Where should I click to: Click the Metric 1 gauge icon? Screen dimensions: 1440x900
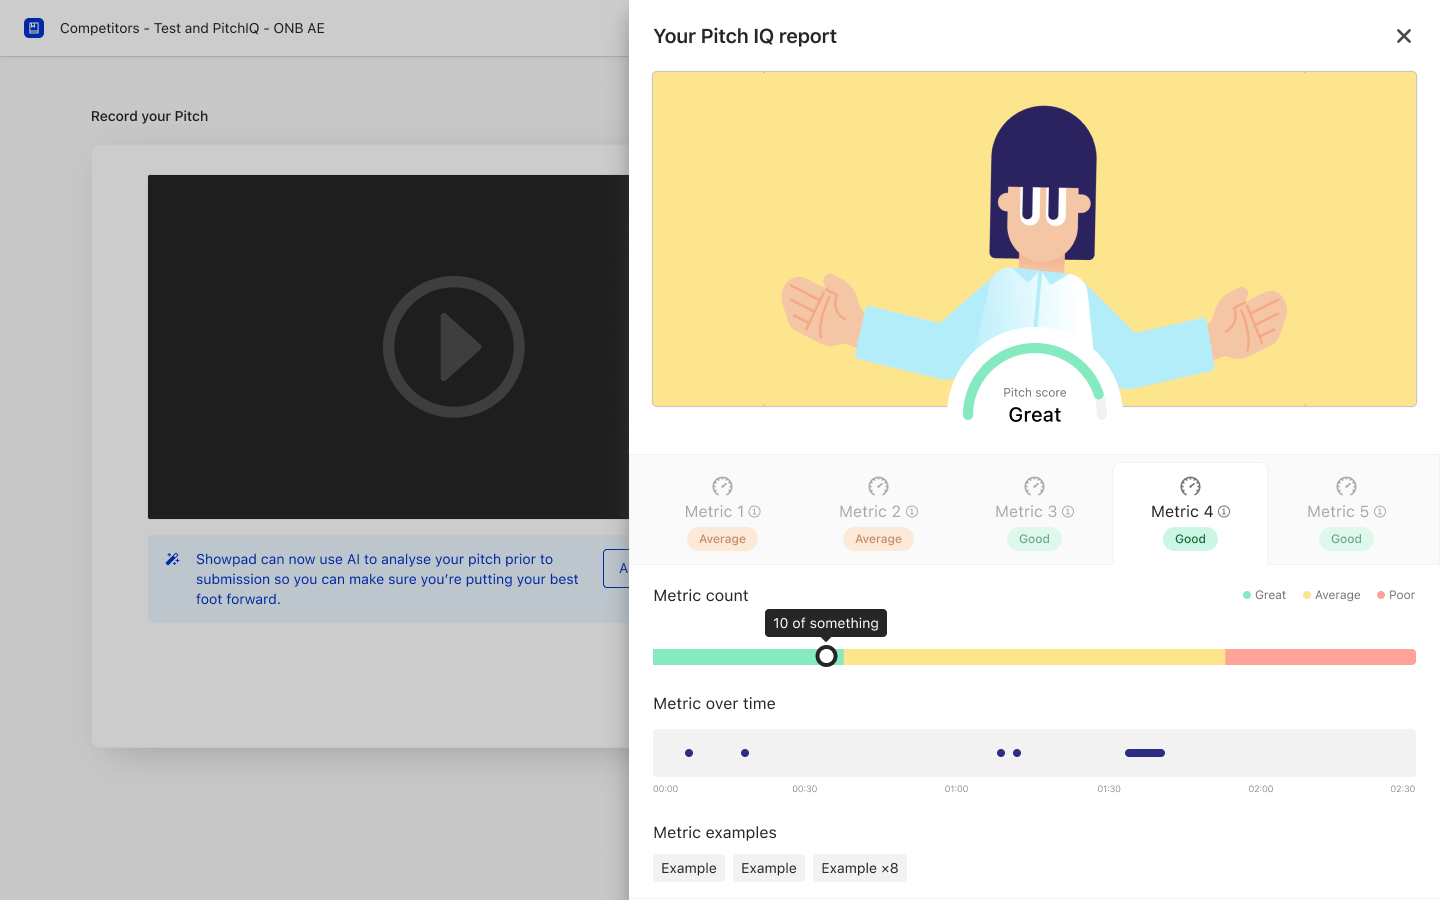722,486
